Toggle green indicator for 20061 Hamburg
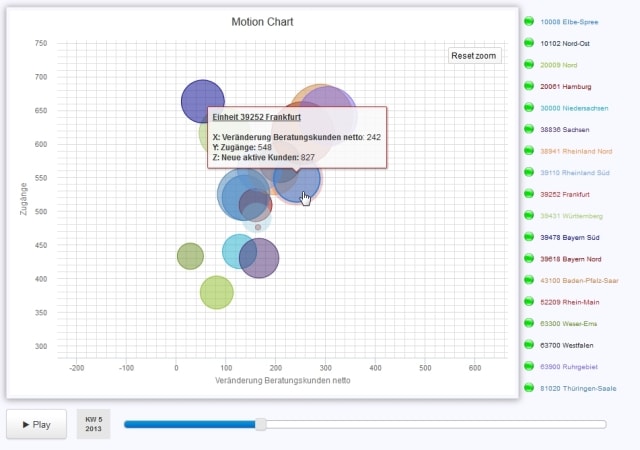The width and height of the screenshot is (640, 450). (529, 87)
